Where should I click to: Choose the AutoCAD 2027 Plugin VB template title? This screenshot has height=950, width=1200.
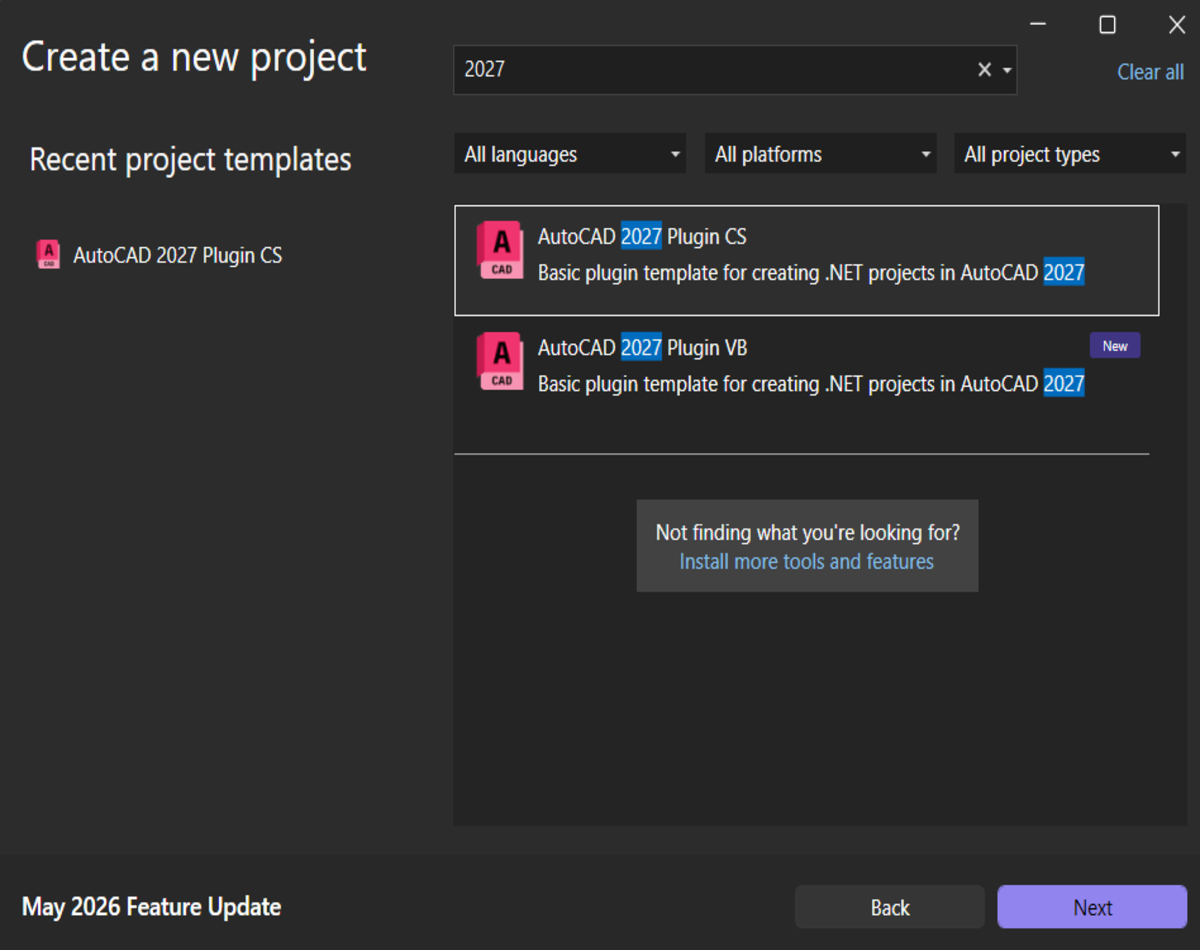(x=643, y=348)
